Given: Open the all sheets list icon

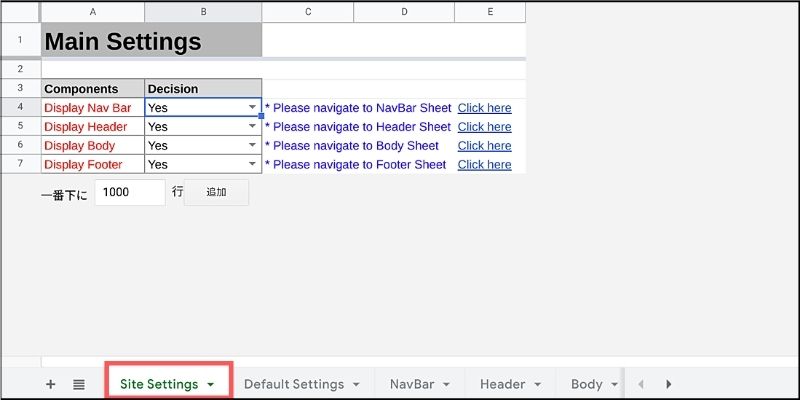Looking at the screenshot, I should 79,384.
